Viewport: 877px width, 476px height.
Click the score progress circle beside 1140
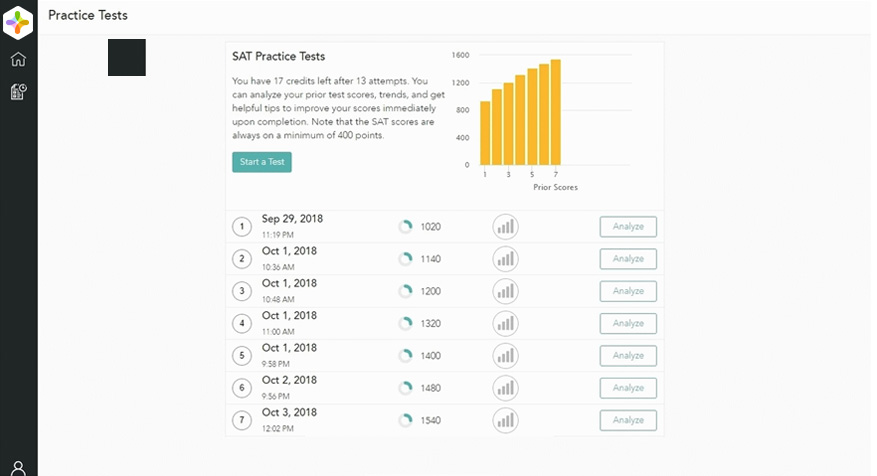coord(405,259)
